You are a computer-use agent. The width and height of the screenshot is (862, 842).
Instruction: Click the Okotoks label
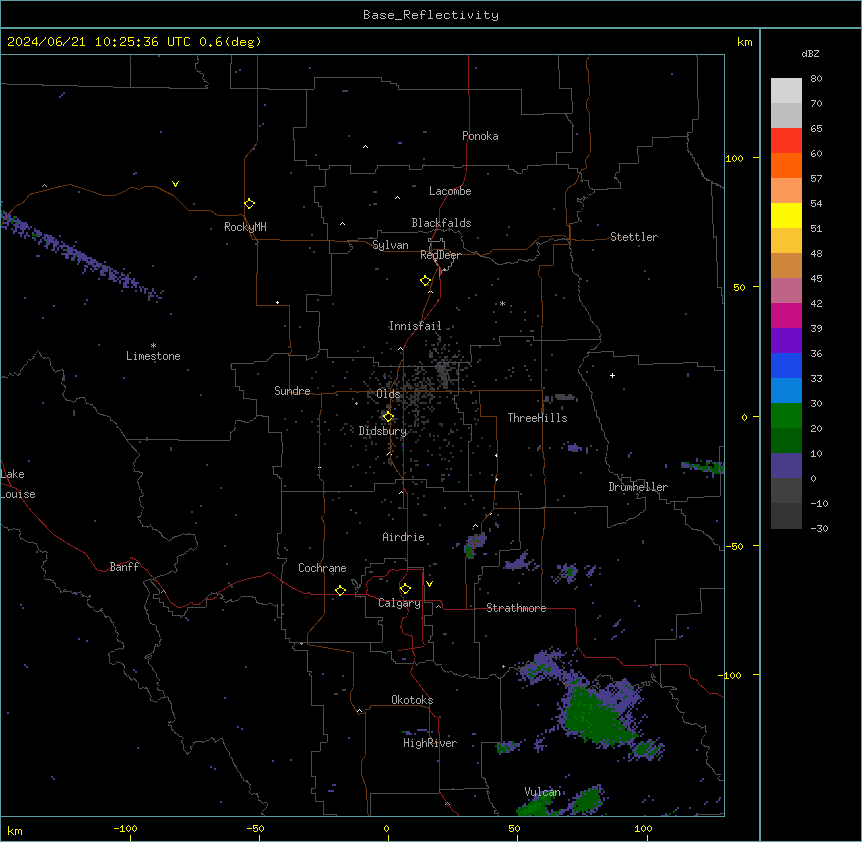point(412,700)
